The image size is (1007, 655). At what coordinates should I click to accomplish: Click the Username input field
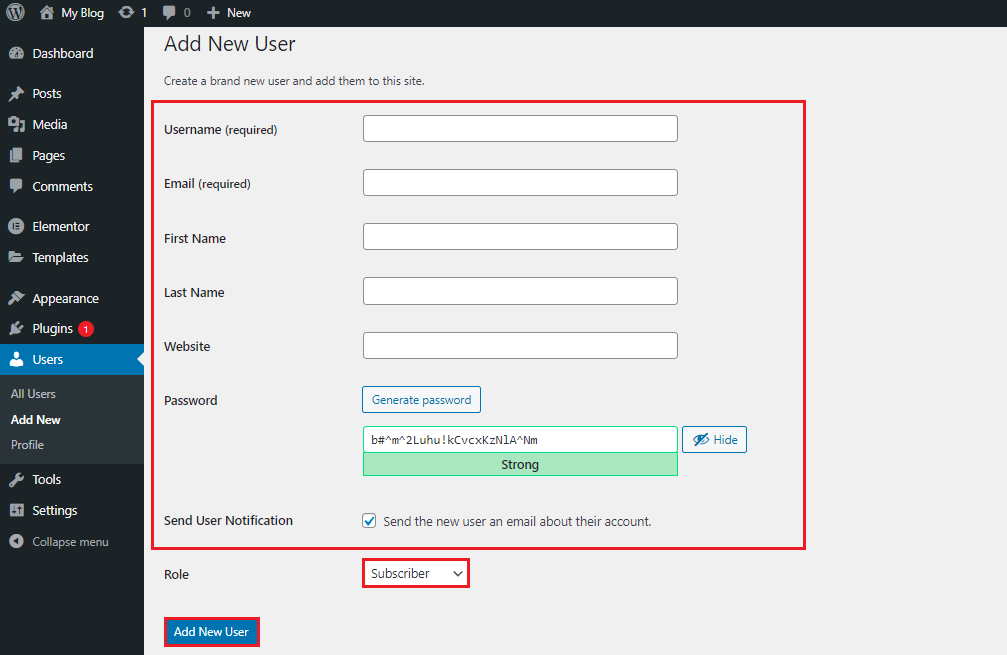pyautogui.click(x=520, y=128)
